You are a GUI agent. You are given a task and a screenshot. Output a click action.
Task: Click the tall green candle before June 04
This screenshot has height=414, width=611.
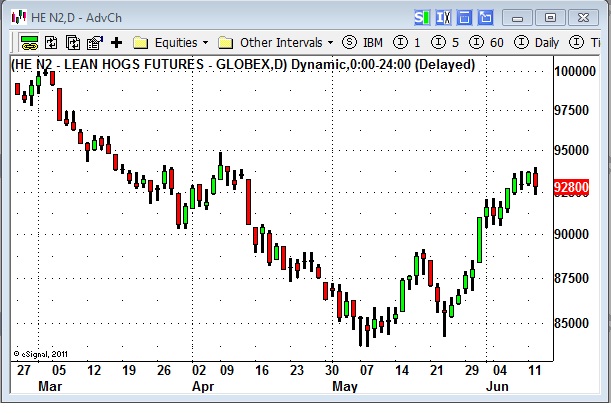pos(479,240)
